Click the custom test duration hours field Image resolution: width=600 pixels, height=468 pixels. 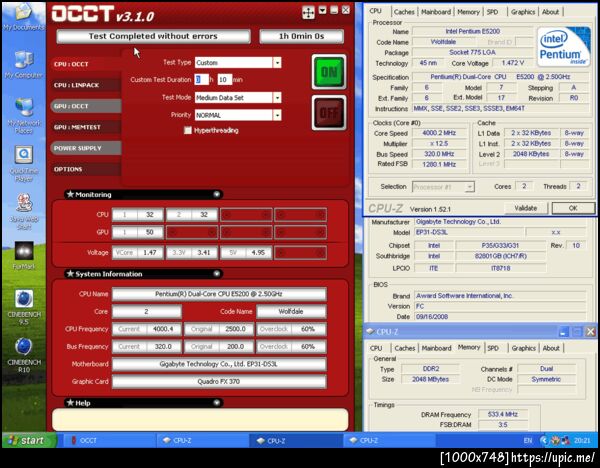(x=202, y=80)
